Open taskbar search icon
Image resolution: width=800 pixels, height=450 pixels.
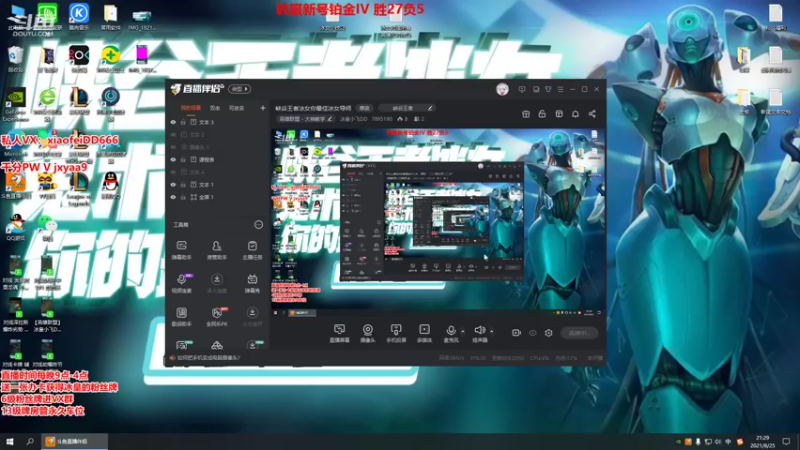pyautogui.click(x=30, y=441)
